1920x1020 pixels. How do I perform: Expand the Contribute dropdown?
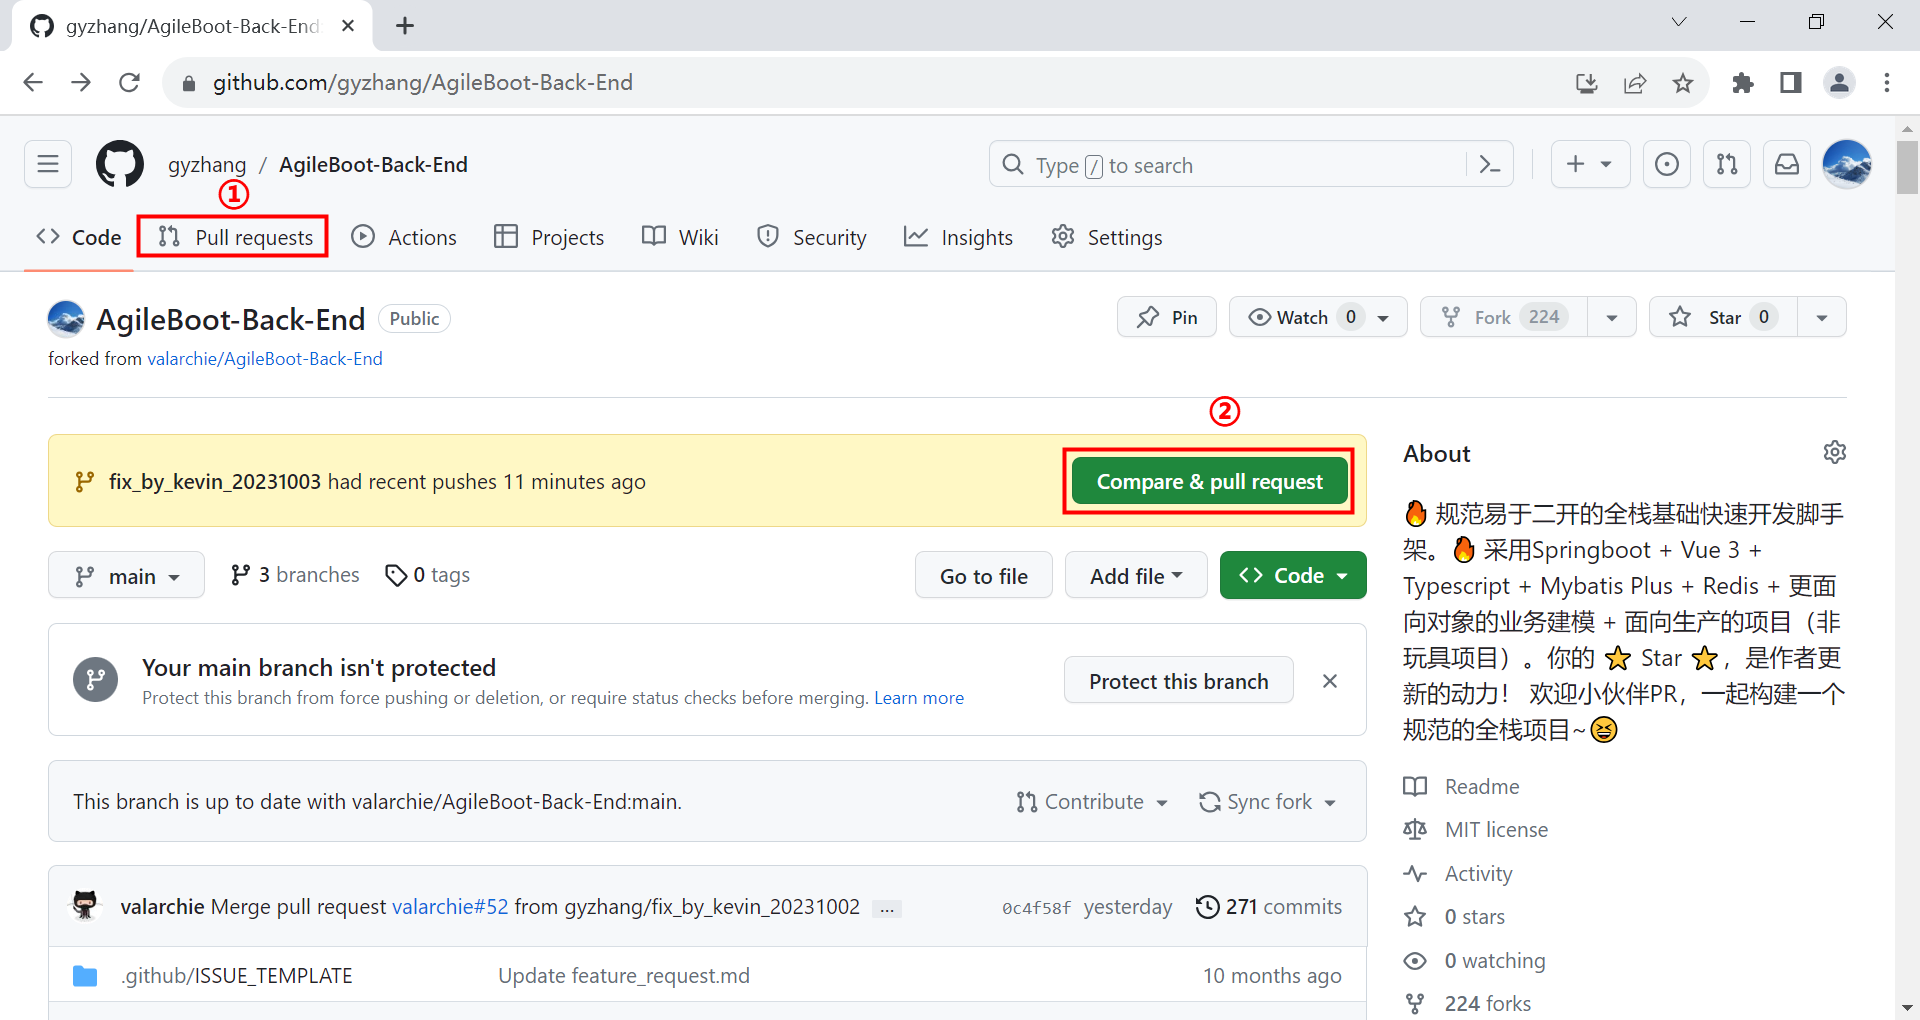[1092, 802]
